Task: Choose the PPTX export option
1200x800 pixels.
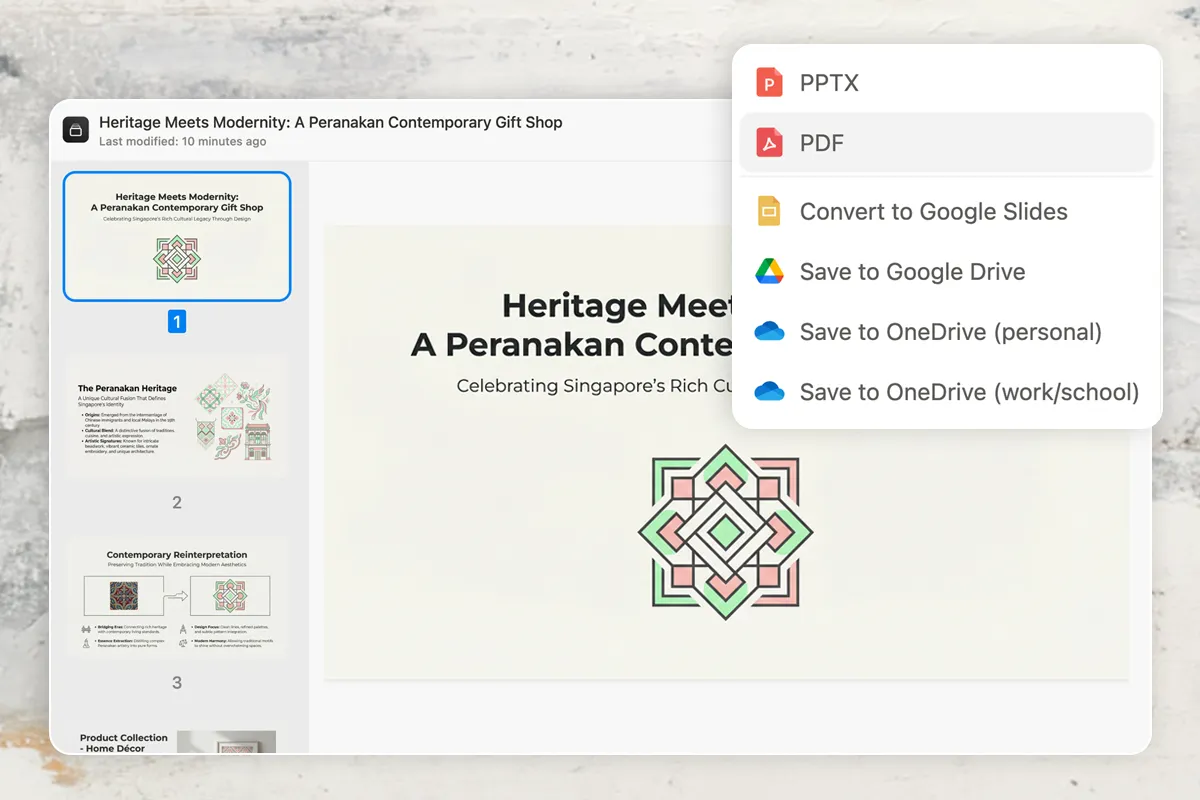Action: click(x=829, y=83)
